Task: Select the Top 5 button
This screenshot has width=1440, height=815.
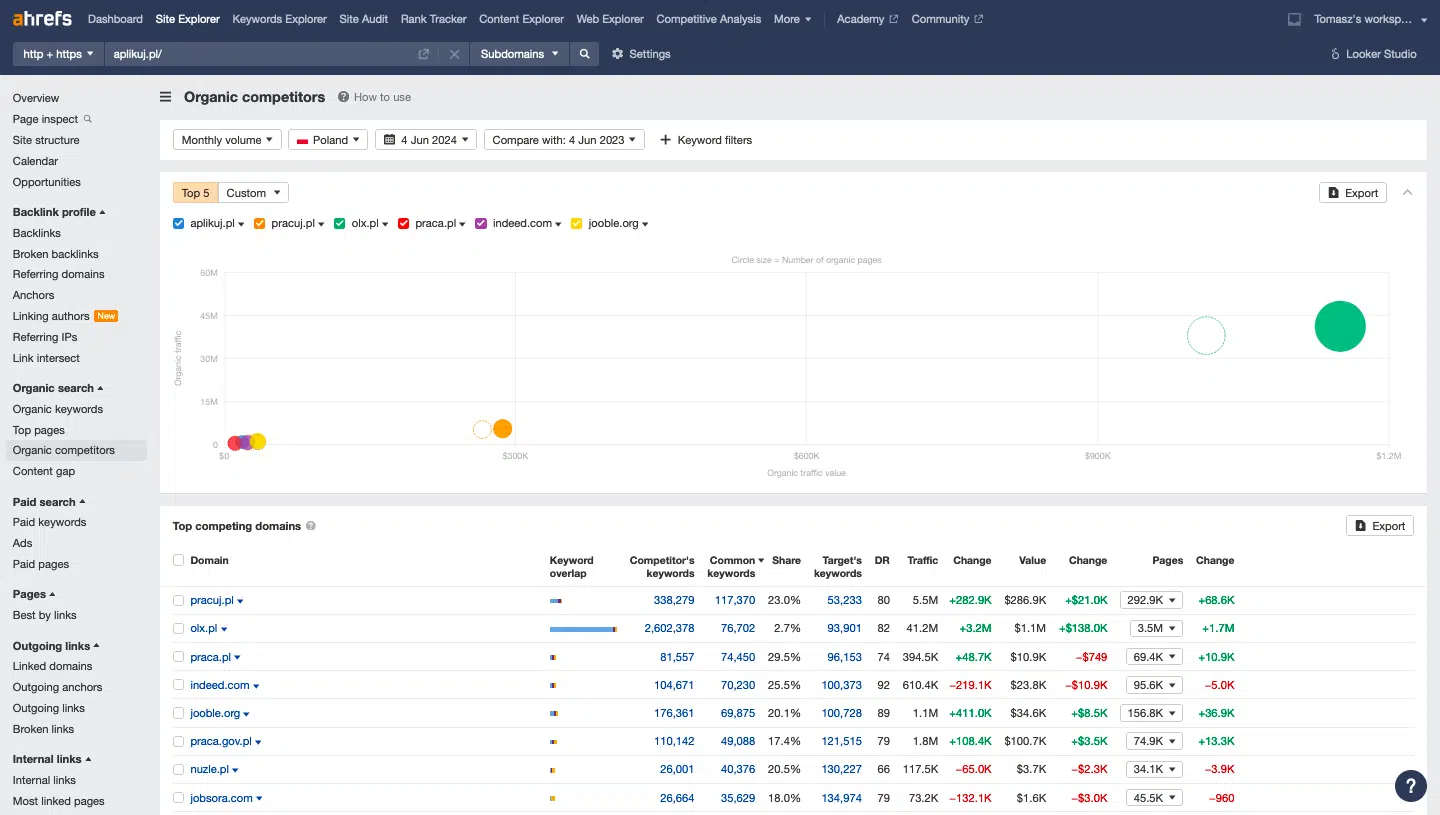Action: click(x=195, y=193)
